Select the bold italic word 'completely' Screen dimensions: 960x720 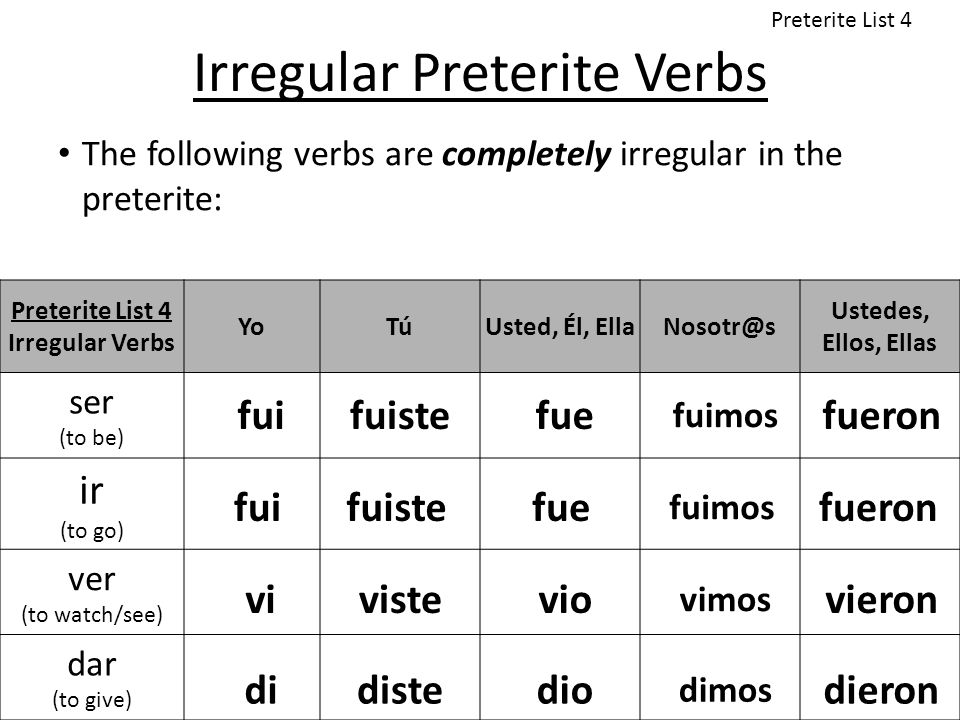coord(526,154)
